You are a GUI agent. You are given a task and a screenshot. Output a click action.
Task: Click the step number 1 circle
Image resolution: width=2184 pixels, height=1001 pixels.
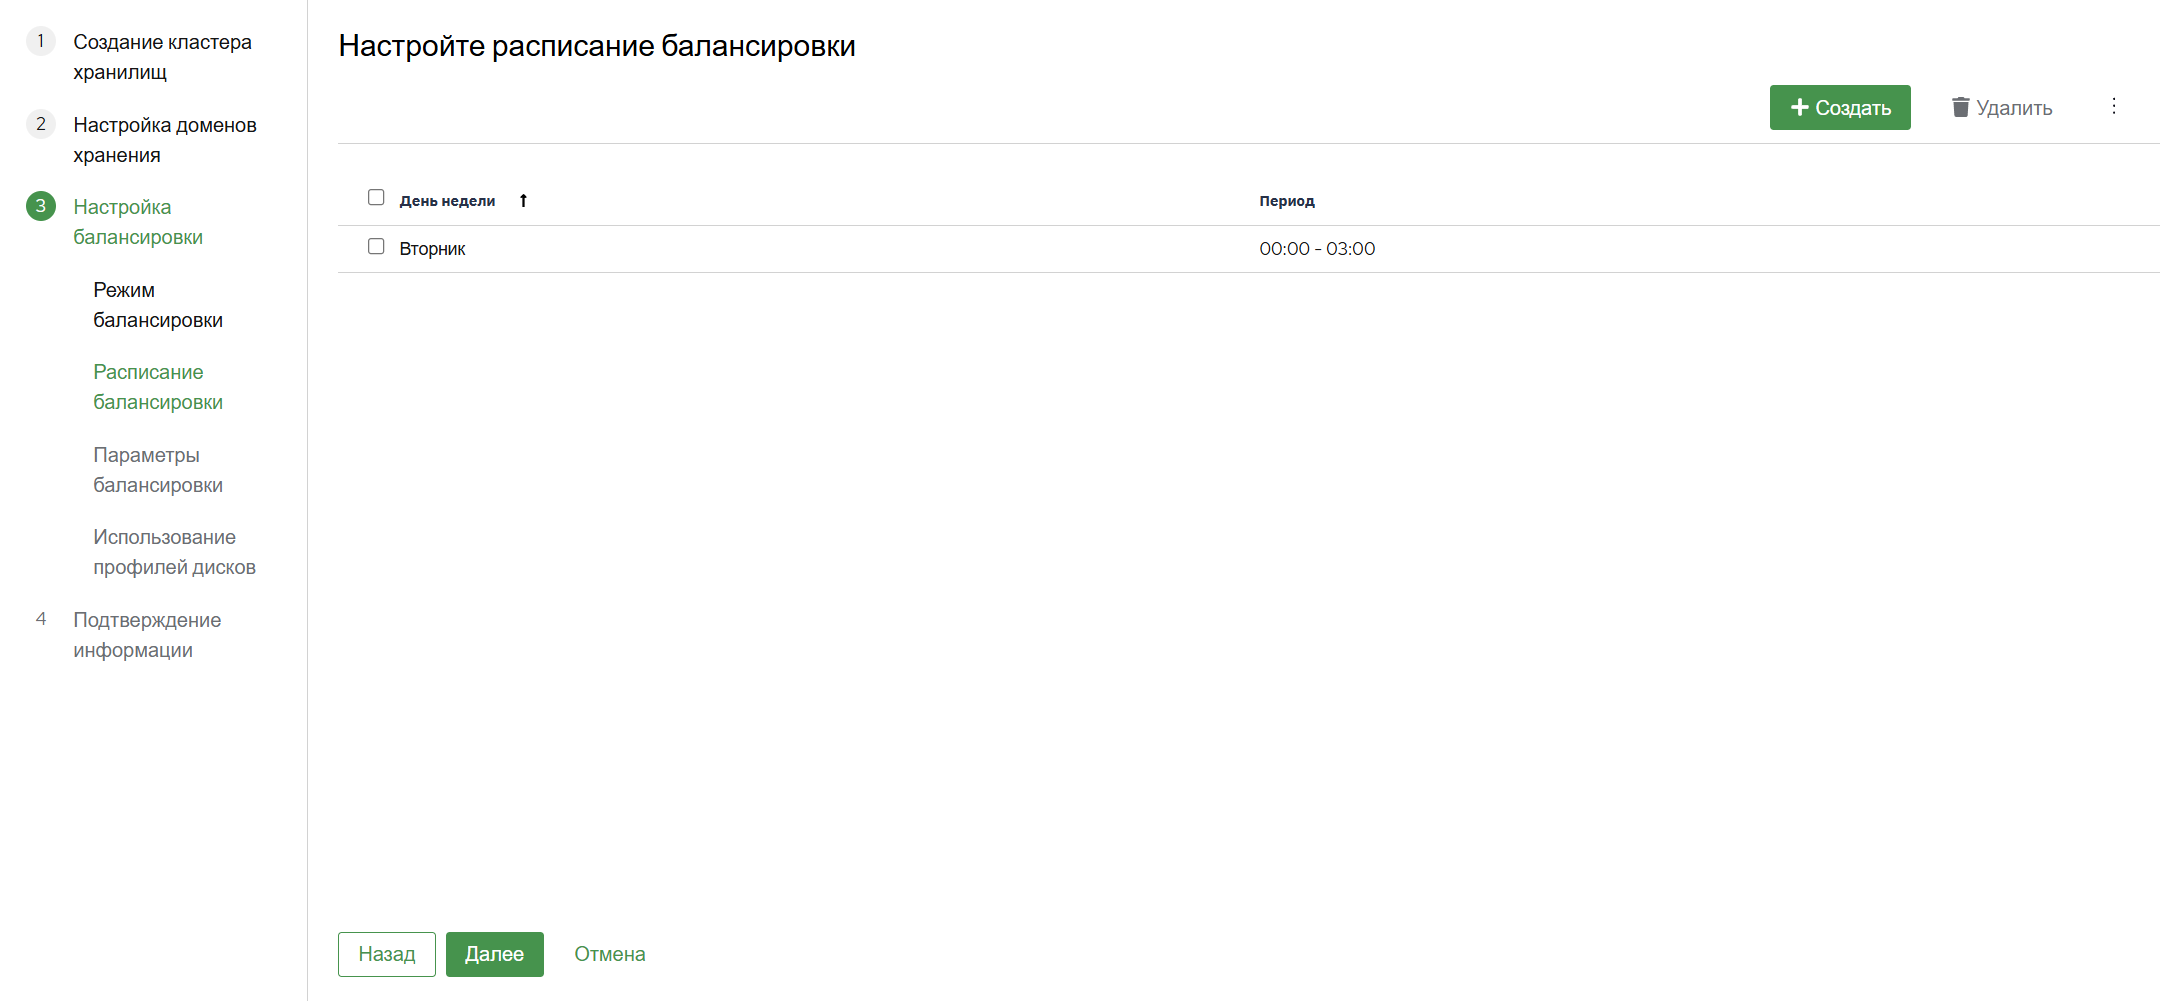coord(41,41)
